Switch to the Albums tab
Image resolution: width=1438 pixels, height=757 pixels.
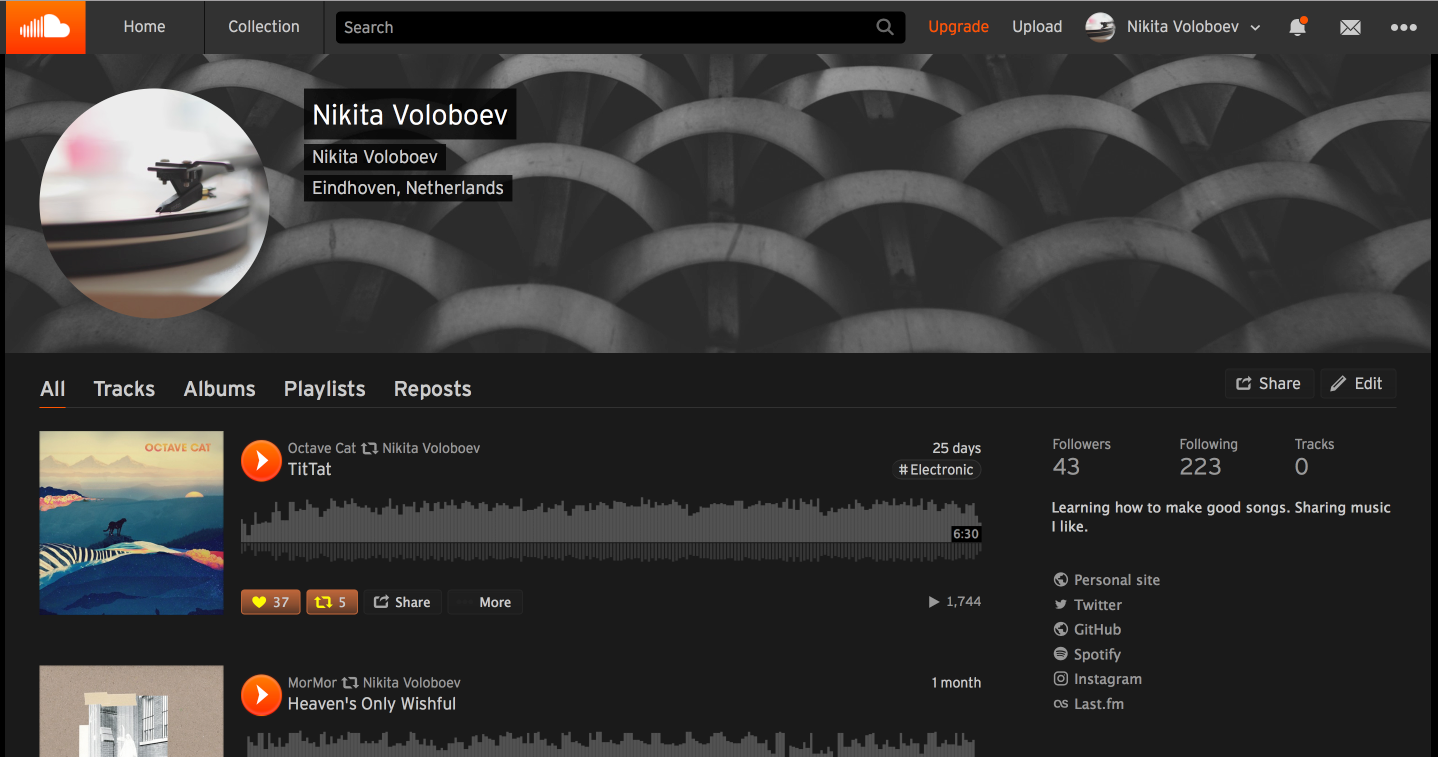pyautogui.click(x=220, y=389)
